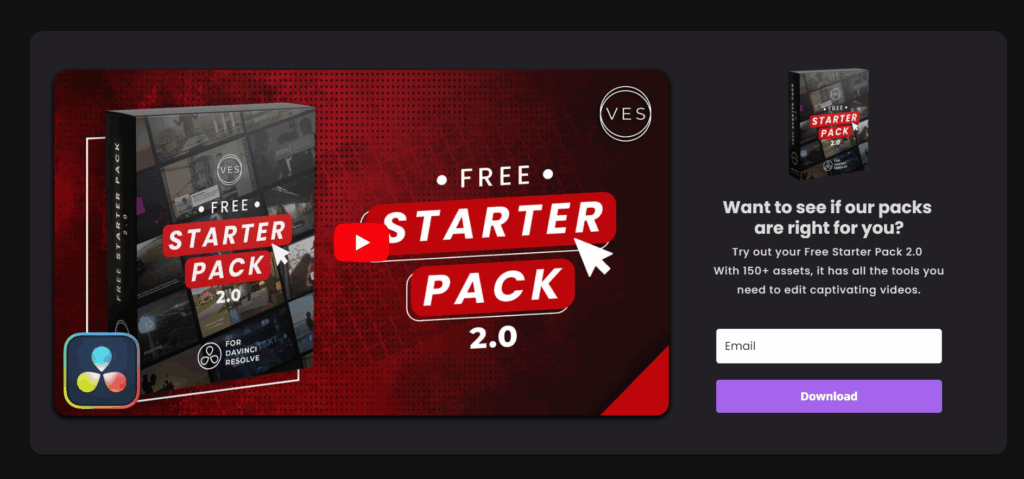Click the DaVinci Resolve app icon
This screenshot has height=479, width=1024.
tap(102, 370)
